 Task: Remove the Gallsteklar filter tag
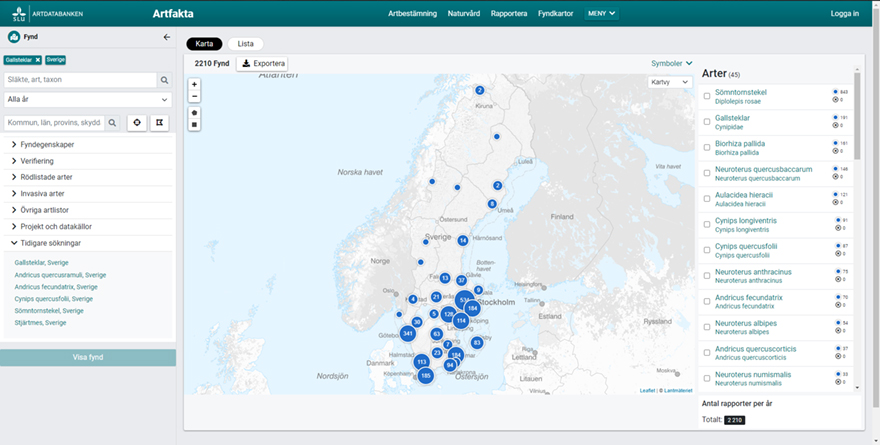[x=38, y=59]
